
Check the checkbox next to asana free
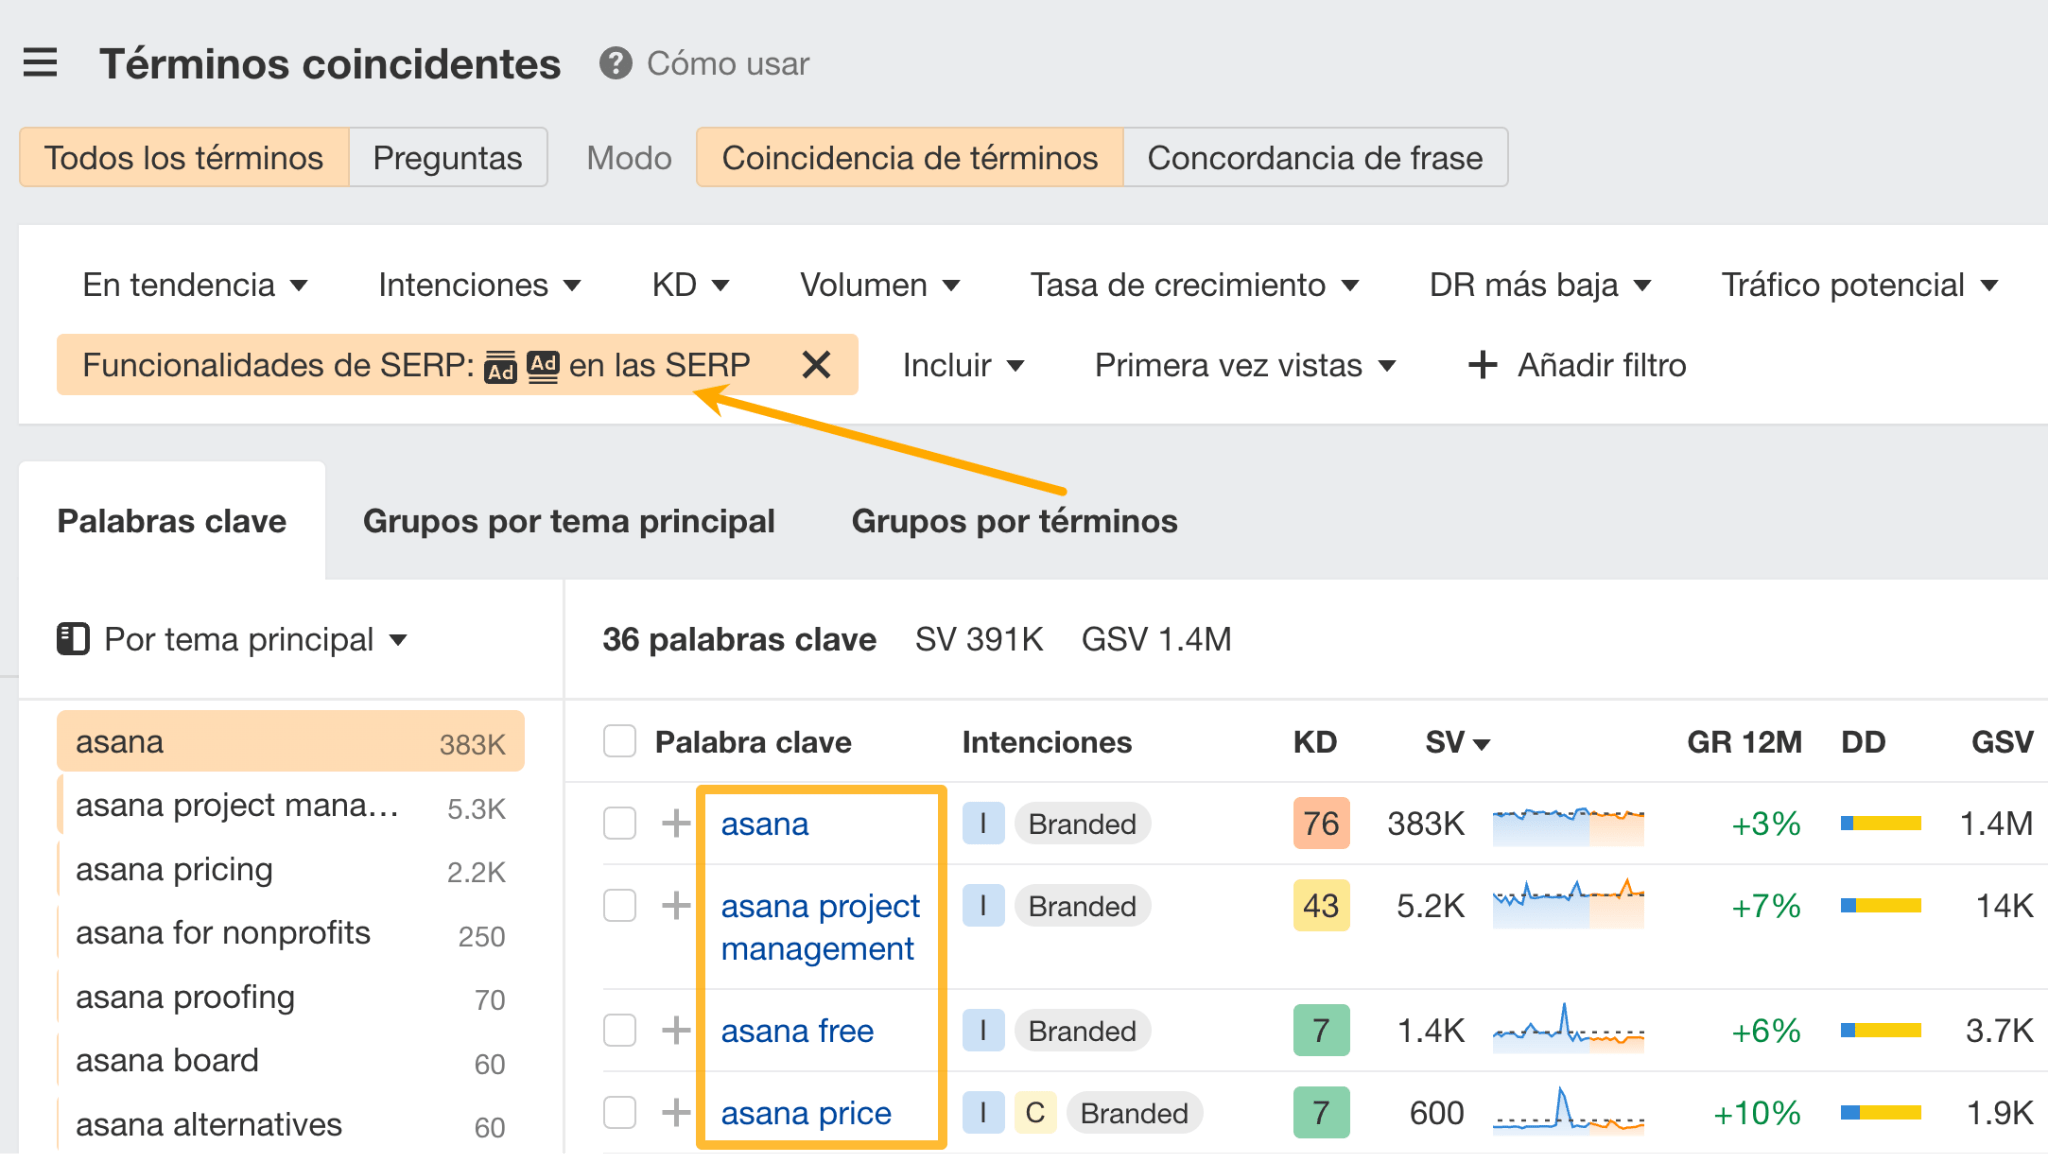[x=619, y=1030]
